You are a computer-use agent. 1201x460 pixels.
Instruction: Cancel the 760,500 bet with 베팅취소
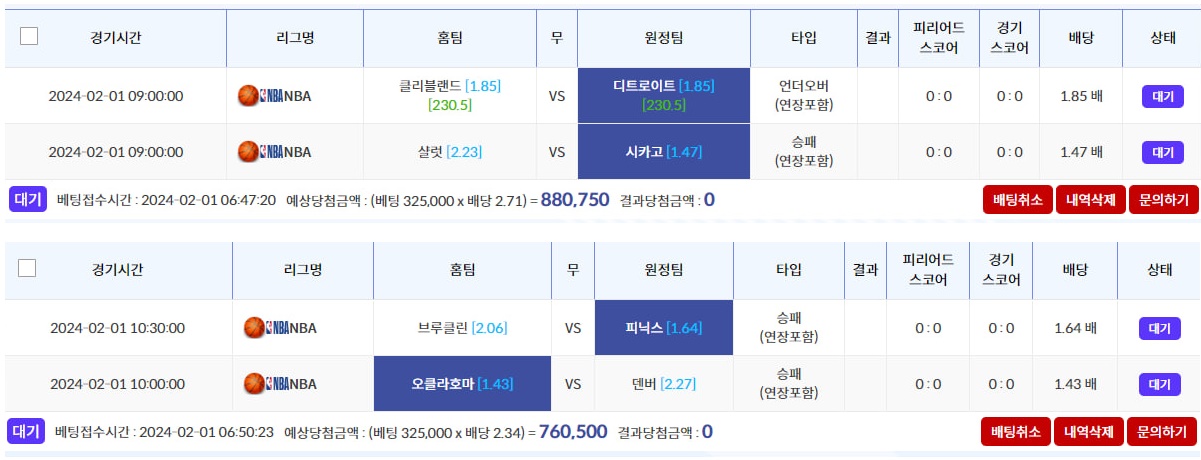[x=1015, y=431]
